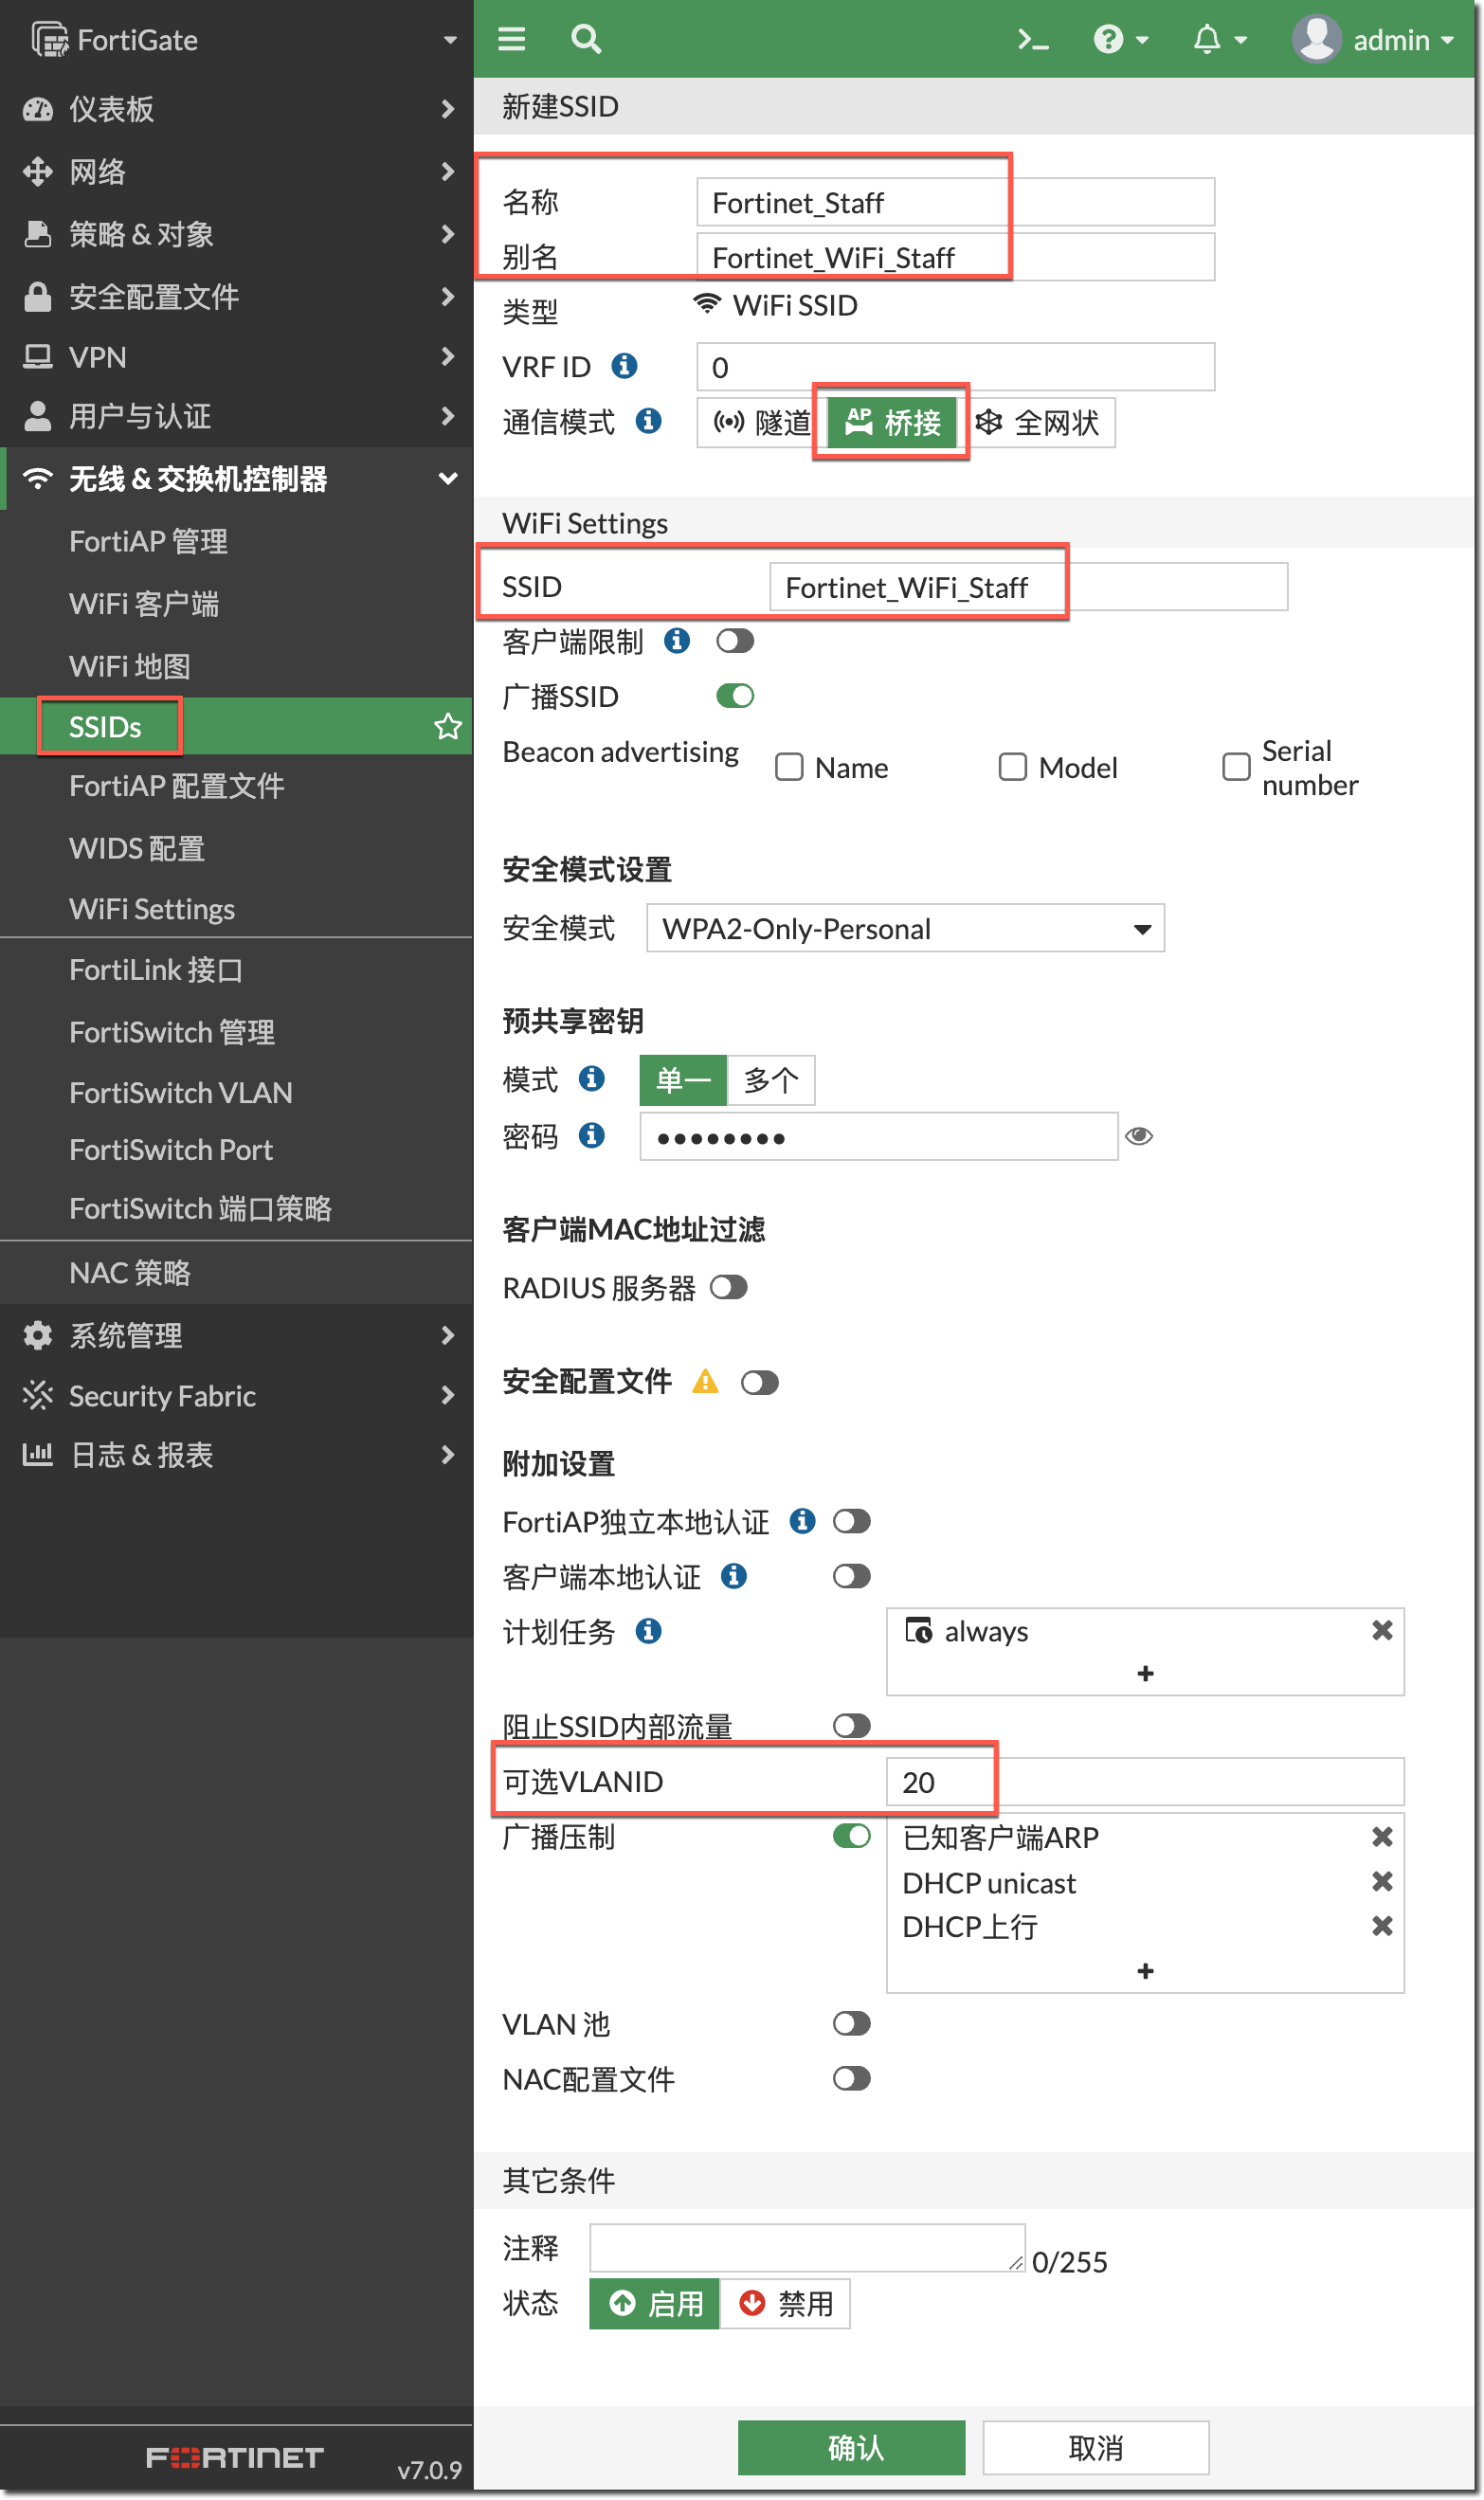Favorite SSIDs with the star icon
Screen dimensions: 1484x2500
(448, 727)
